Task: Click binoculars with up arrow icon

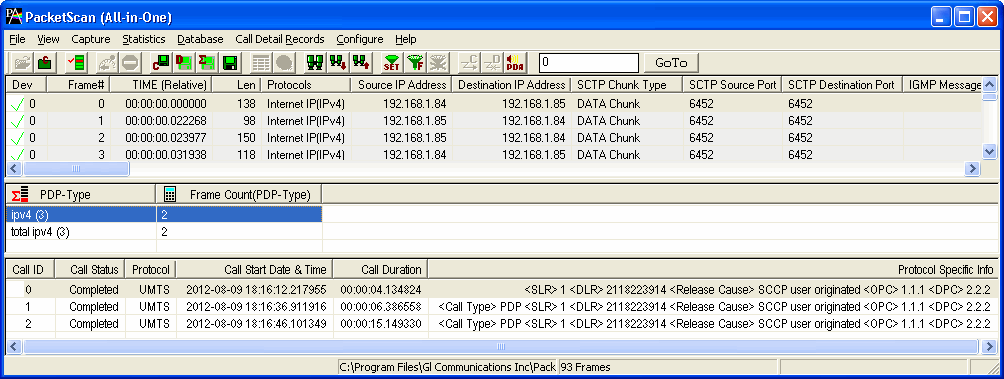Action: tap(361, 63)
